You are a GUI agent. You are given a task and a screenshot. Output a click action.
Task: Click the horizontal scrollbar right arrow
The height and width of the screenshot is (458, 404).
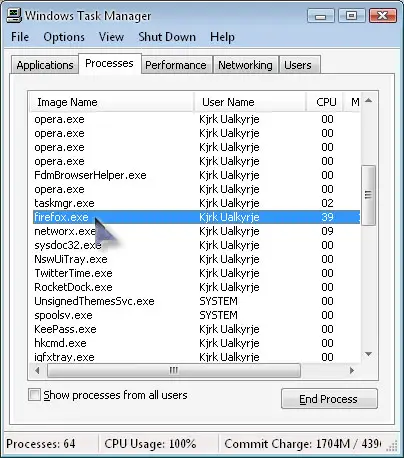point(352,370)
